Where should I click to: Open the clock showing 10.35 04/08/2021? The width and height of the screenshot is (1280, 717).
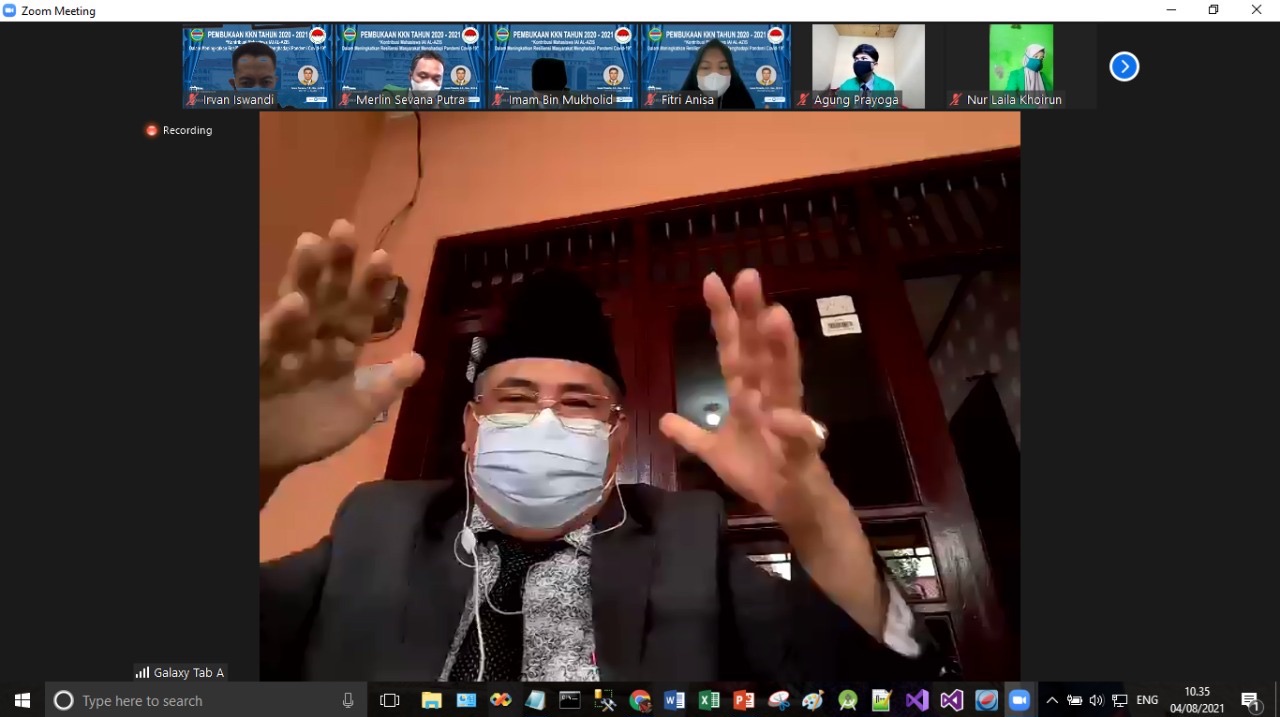point(1197,700)
